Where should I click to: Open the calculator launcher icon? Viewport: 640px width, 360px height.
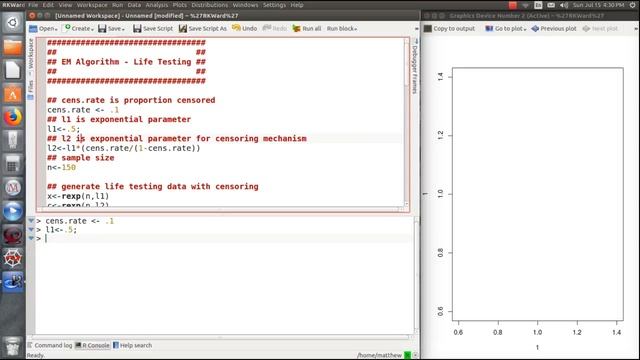13,165
